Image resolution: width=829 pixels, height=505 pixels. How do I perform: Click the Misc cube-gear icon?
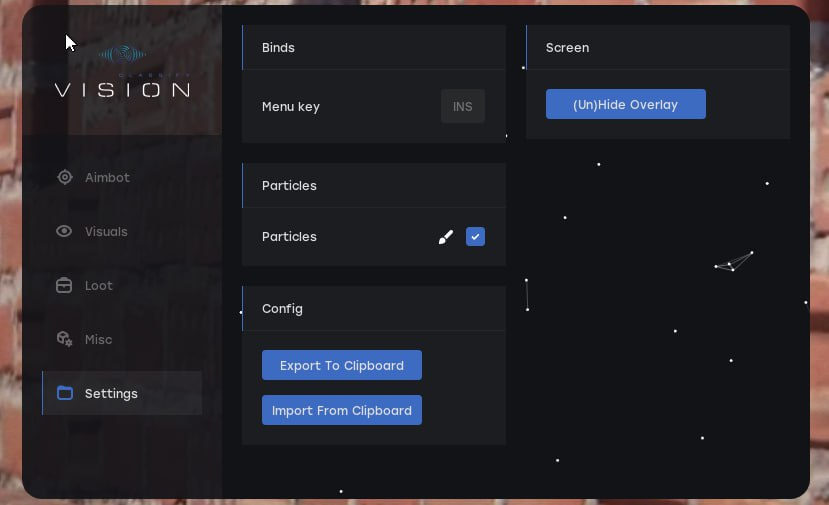[x=65, y=339]
